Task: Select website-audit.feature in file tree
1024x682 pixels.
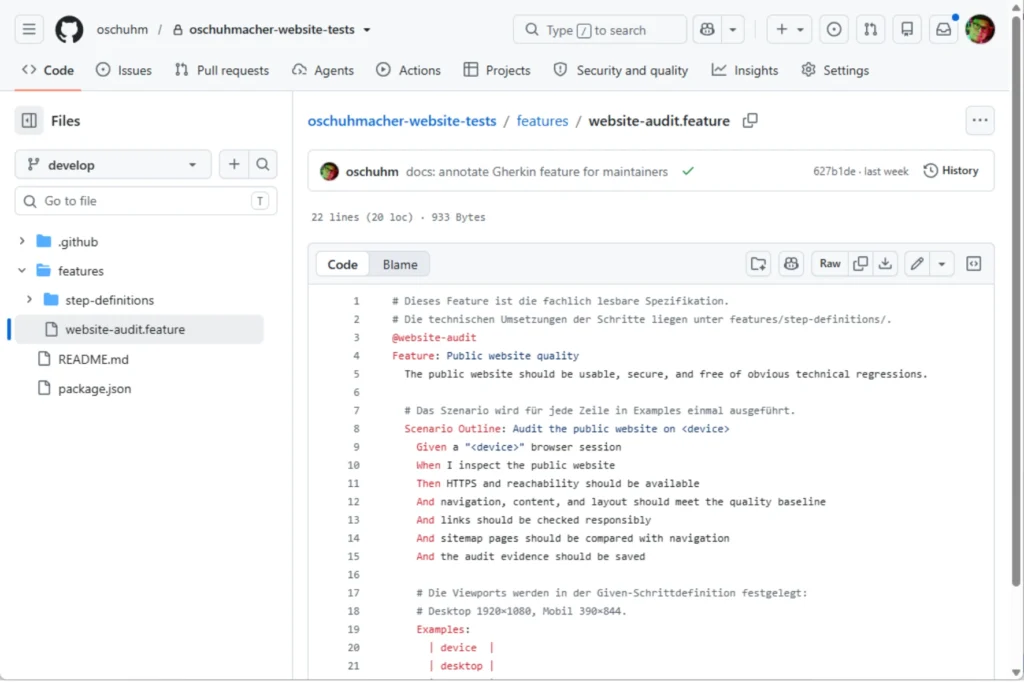Action: click(139, 329)
